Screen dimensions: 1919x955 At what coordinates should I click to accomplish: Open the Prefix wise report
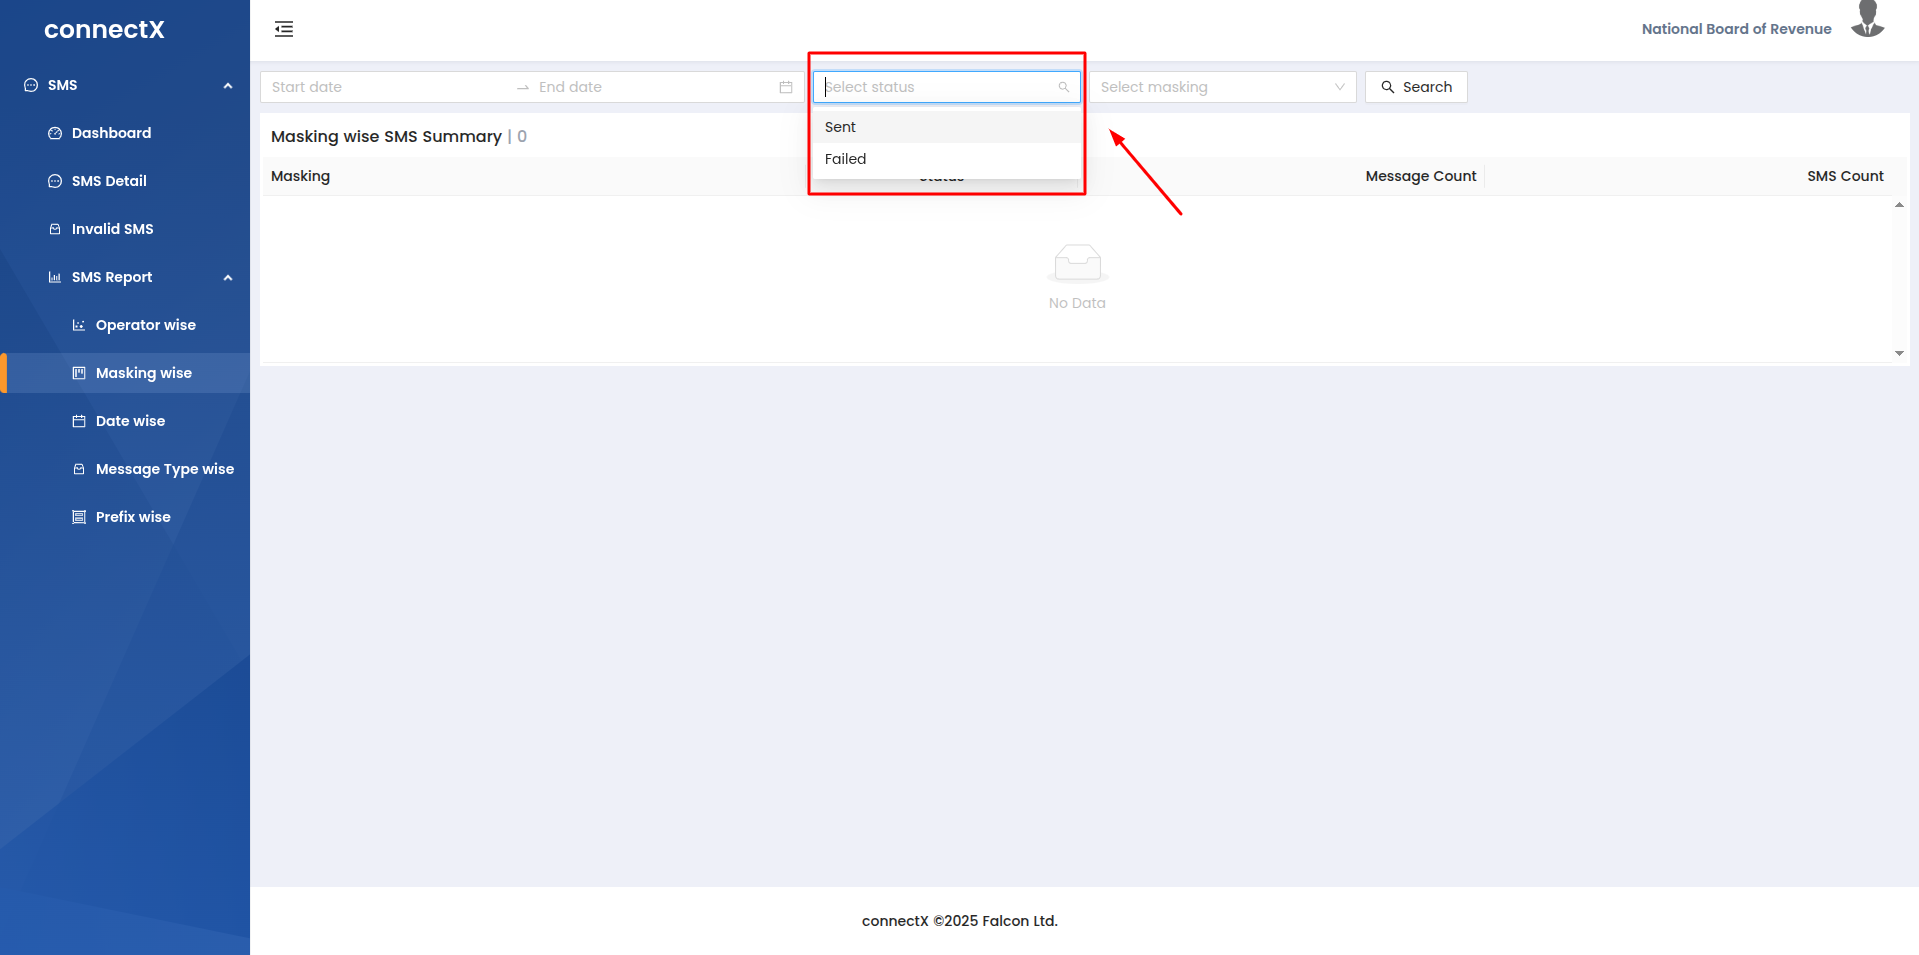pos(133,517)
